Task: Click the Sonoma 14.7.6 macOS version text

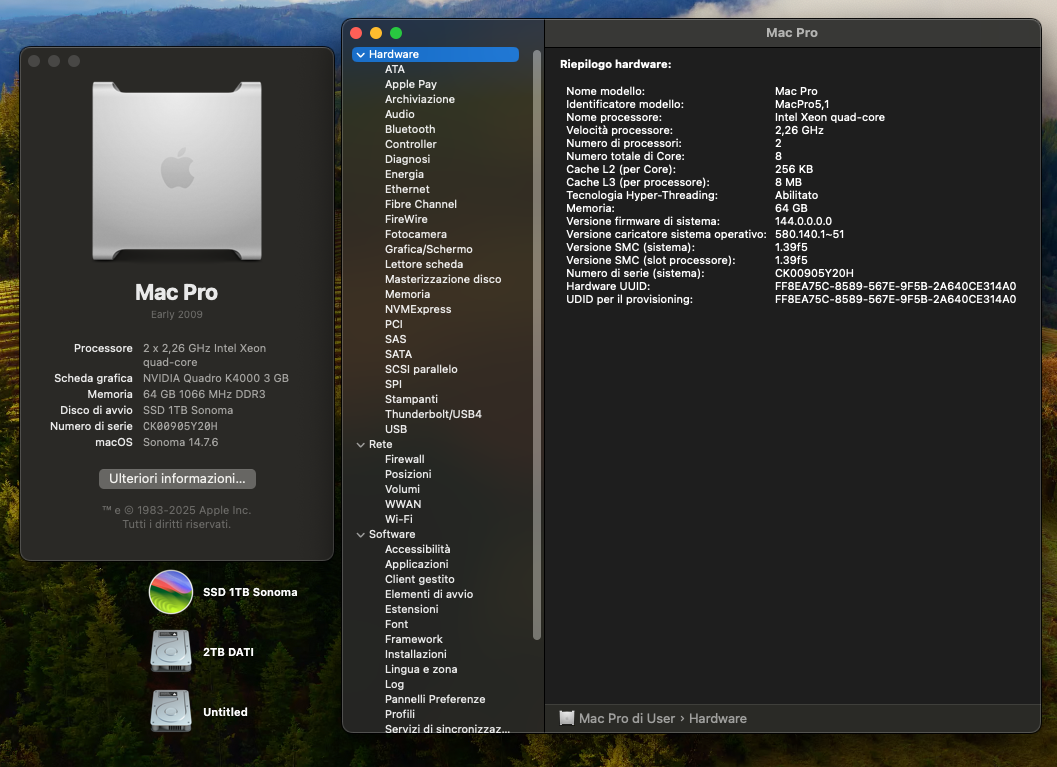Action: click(181, 442)
